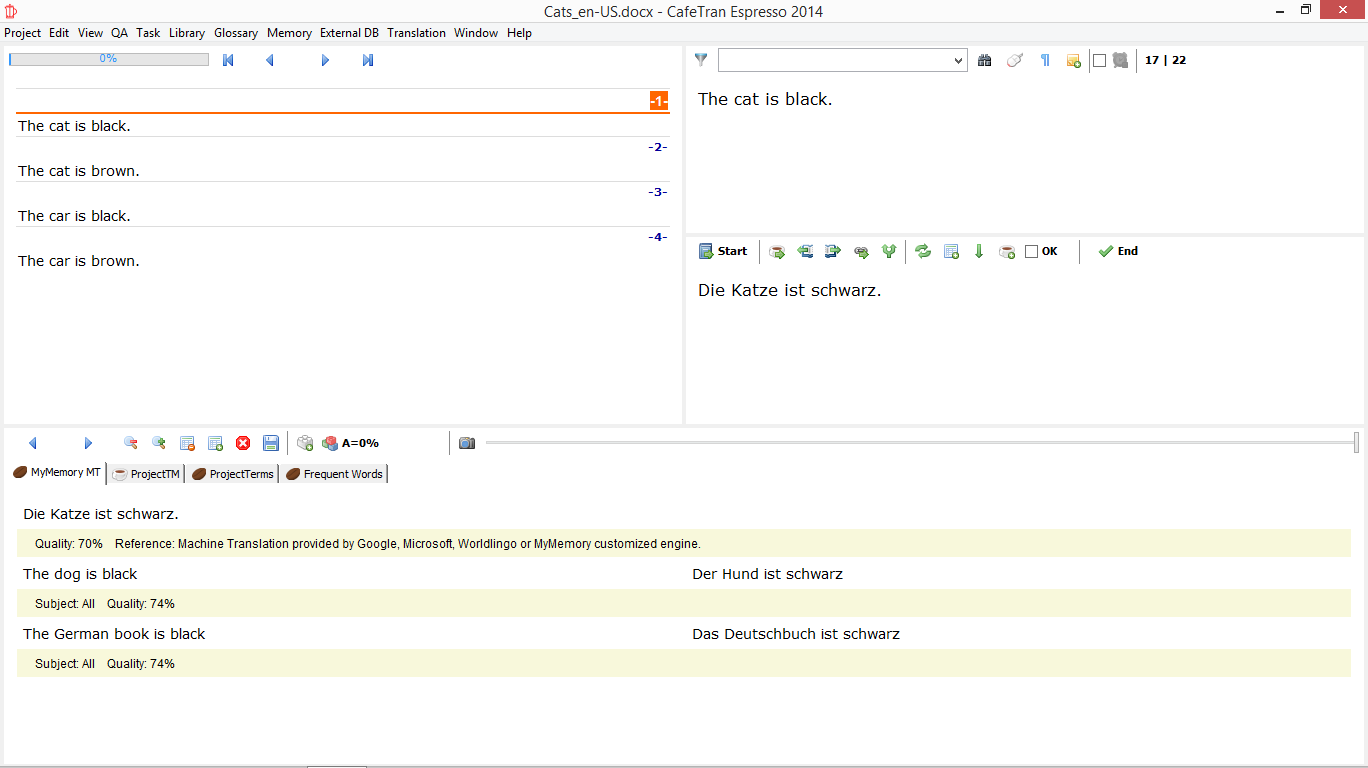The image size is (1368, 768).
Task: Open the Glossary menu
Action: (236, 33)
